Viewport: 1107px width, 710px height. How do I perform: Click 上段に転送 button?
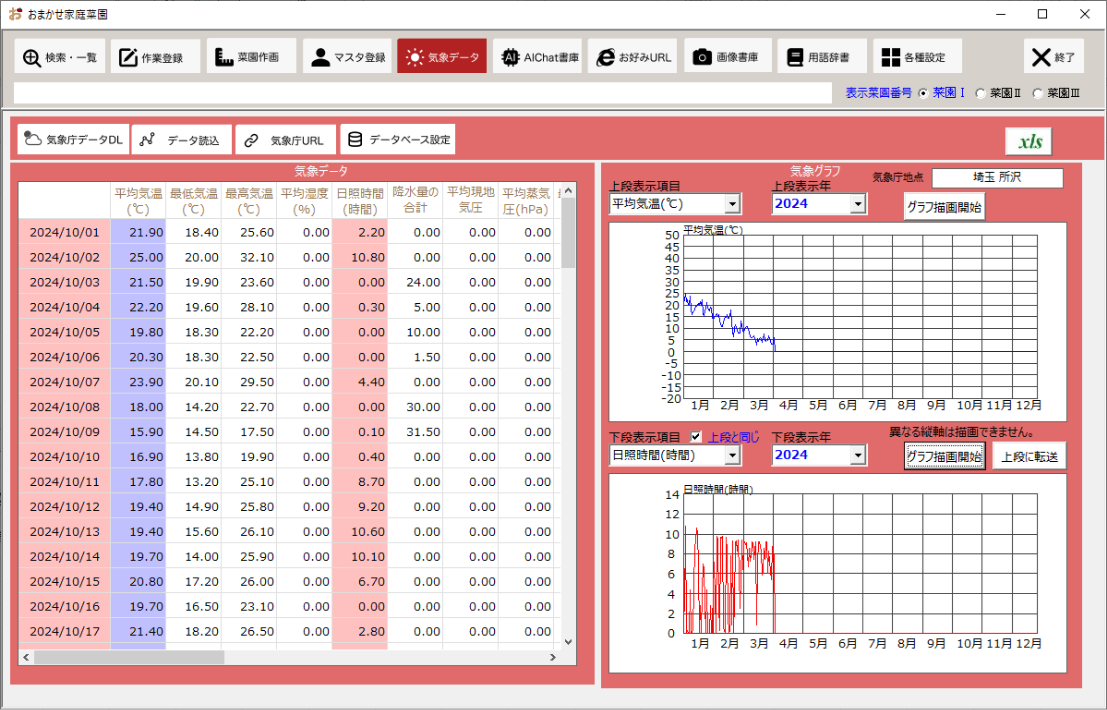pos(1029,457)
